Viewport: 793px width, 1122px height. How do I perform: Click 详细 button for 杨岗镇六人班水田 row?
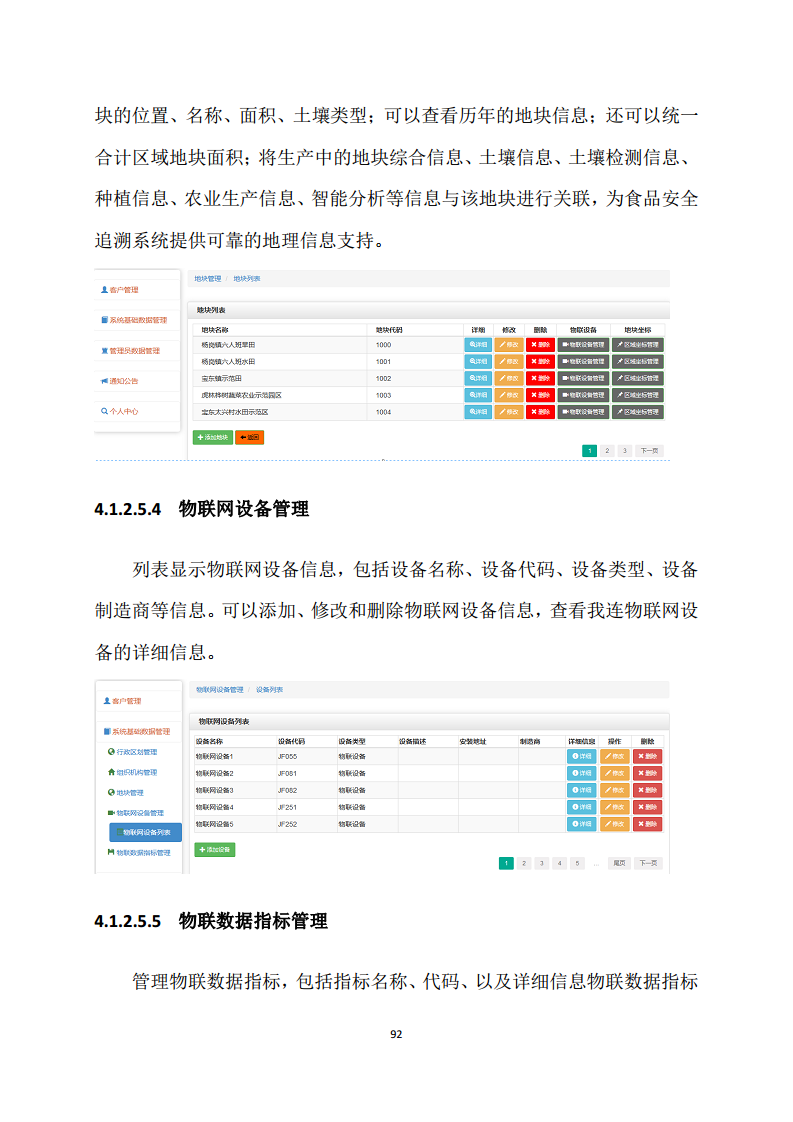pyautogui.click(x=478, y=361)
